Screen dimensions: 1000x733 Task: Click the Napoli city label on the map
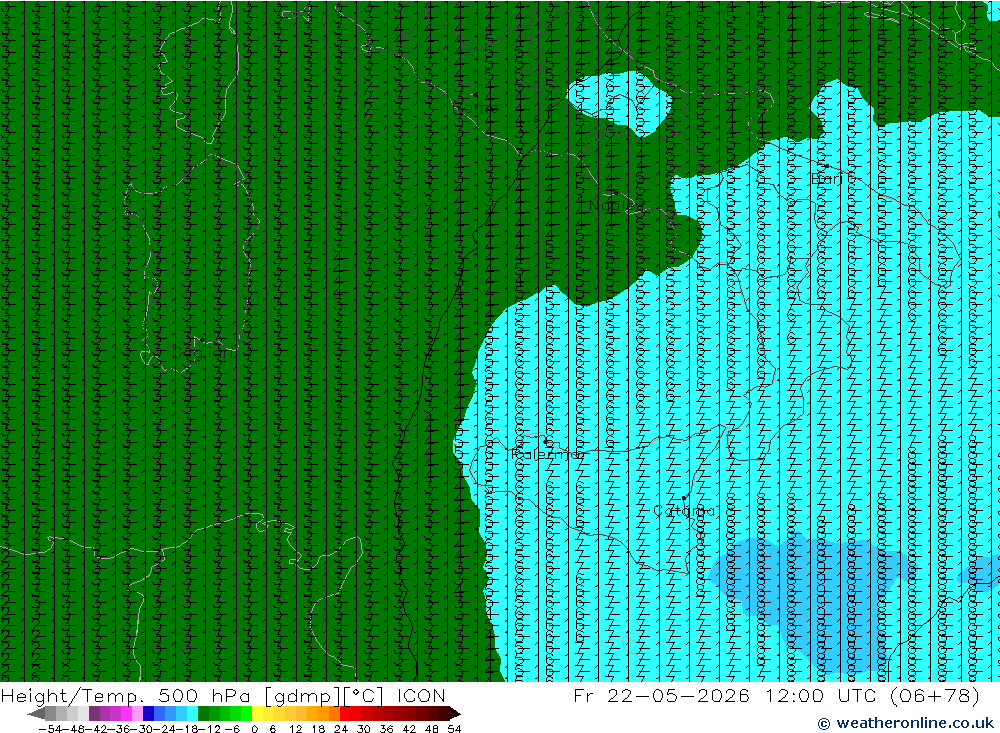click(x=616, y=205)
